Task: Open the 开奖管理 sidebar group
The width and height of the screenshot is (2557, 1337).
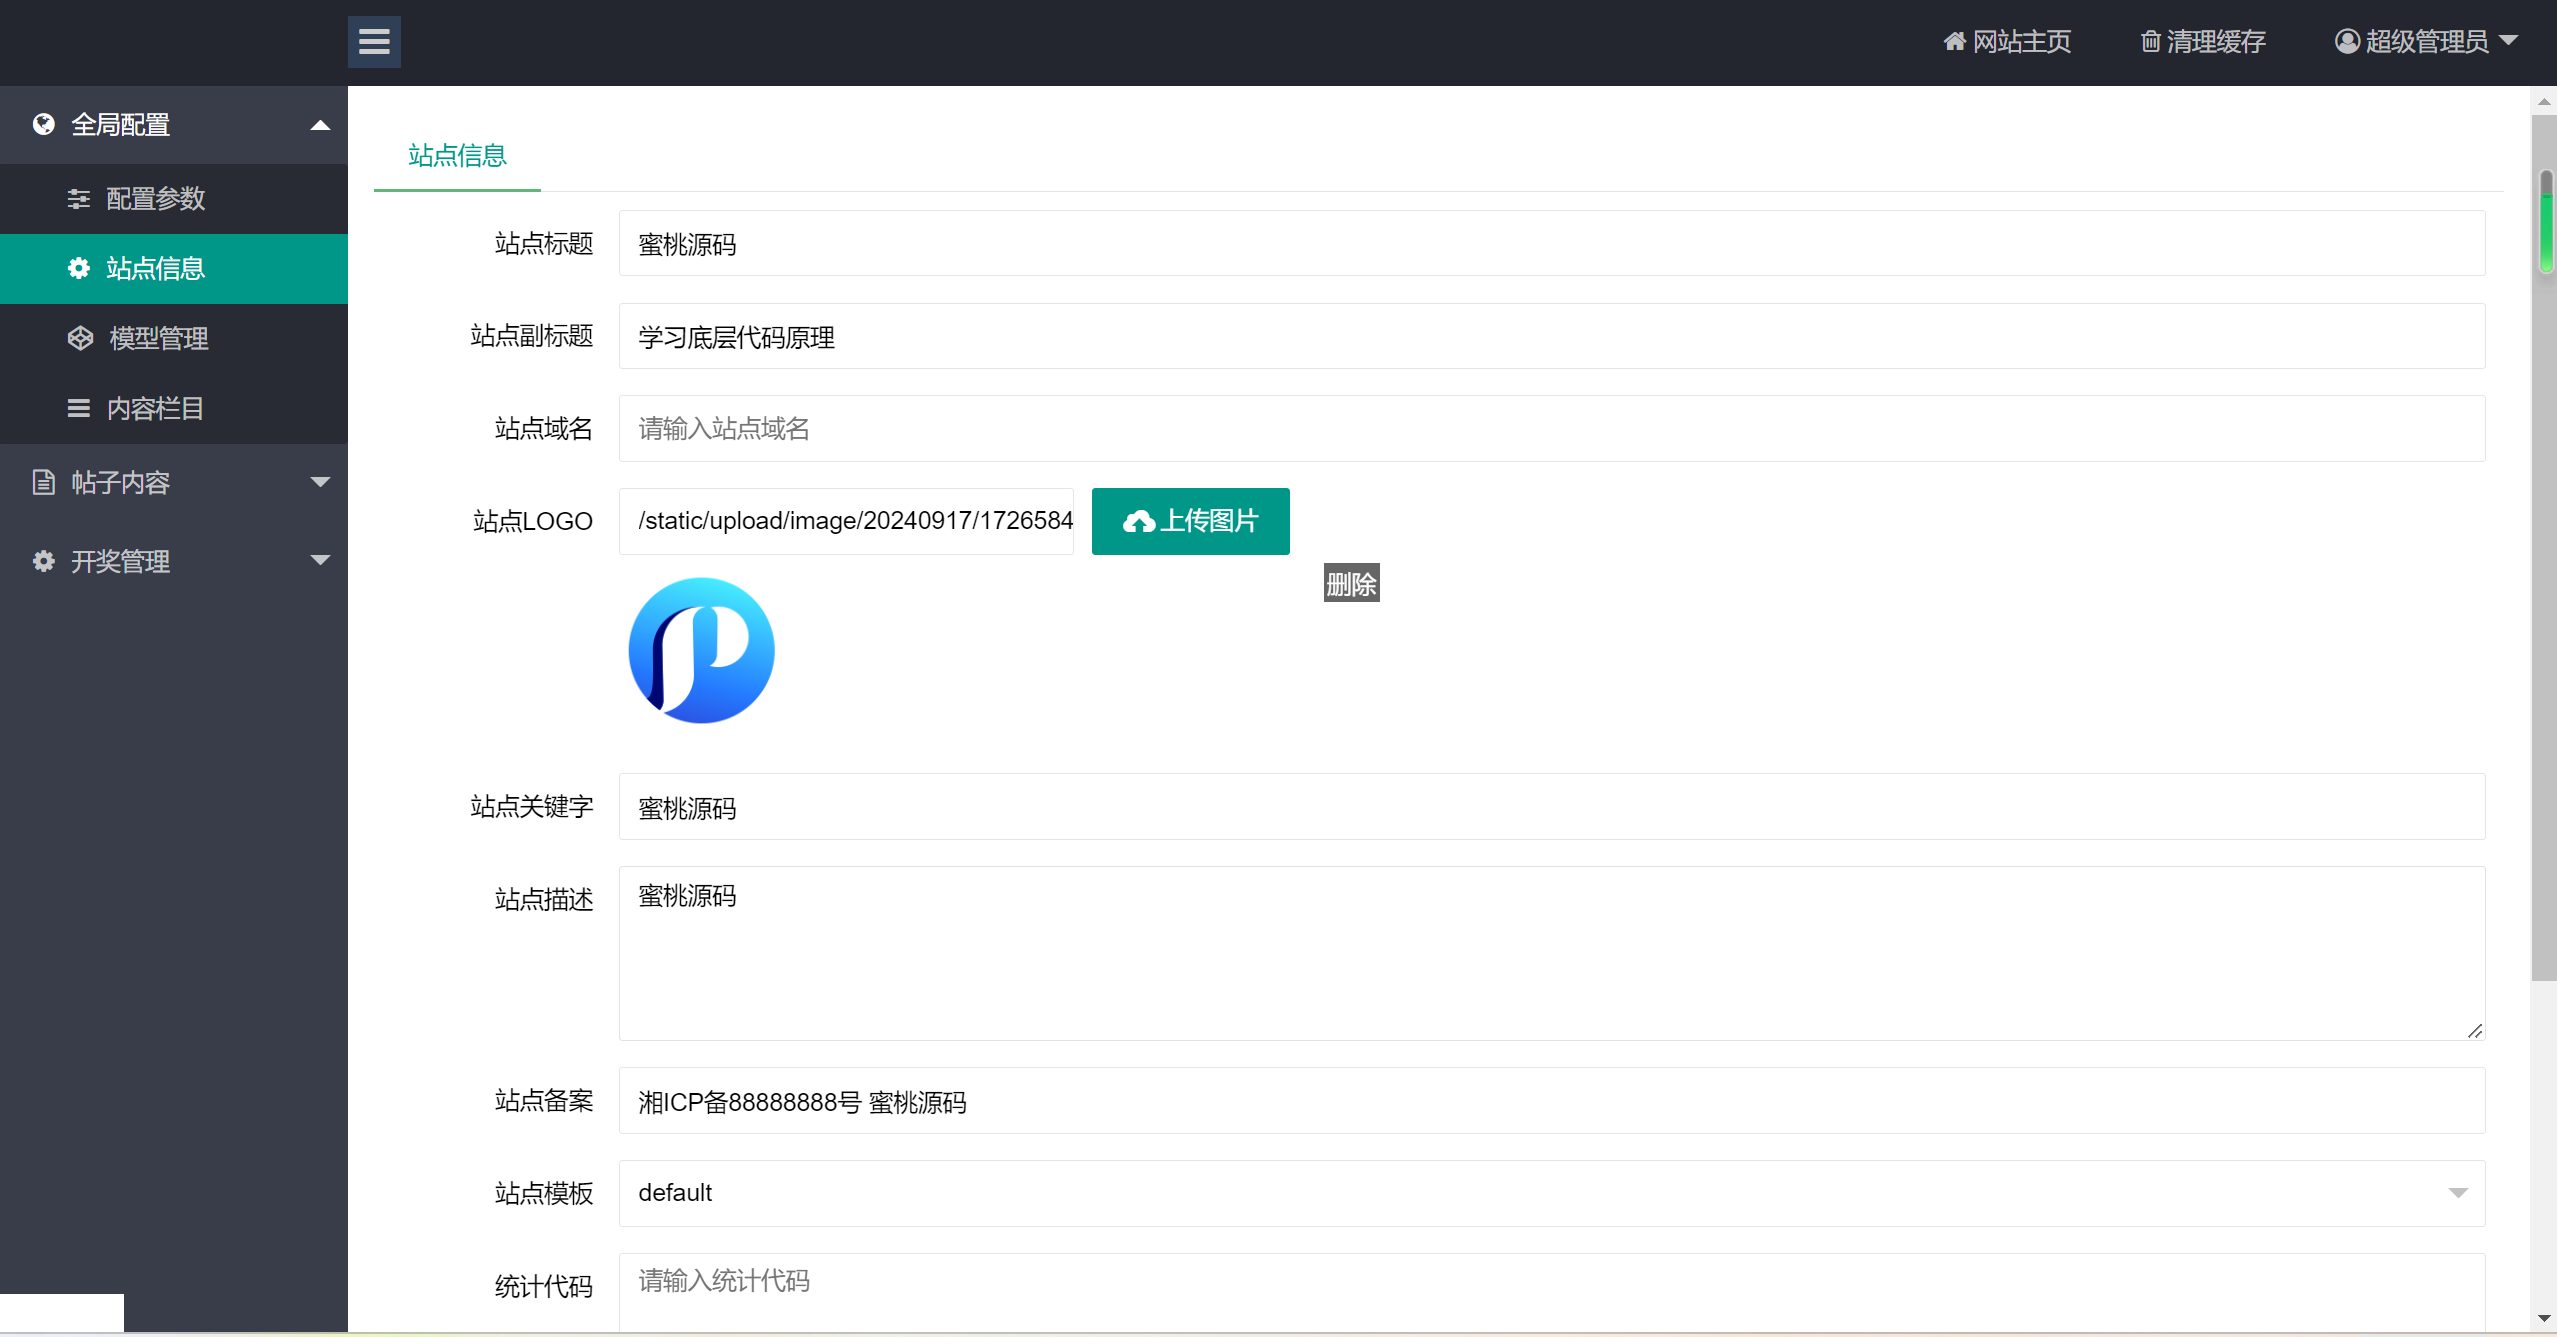Action: 174,561
